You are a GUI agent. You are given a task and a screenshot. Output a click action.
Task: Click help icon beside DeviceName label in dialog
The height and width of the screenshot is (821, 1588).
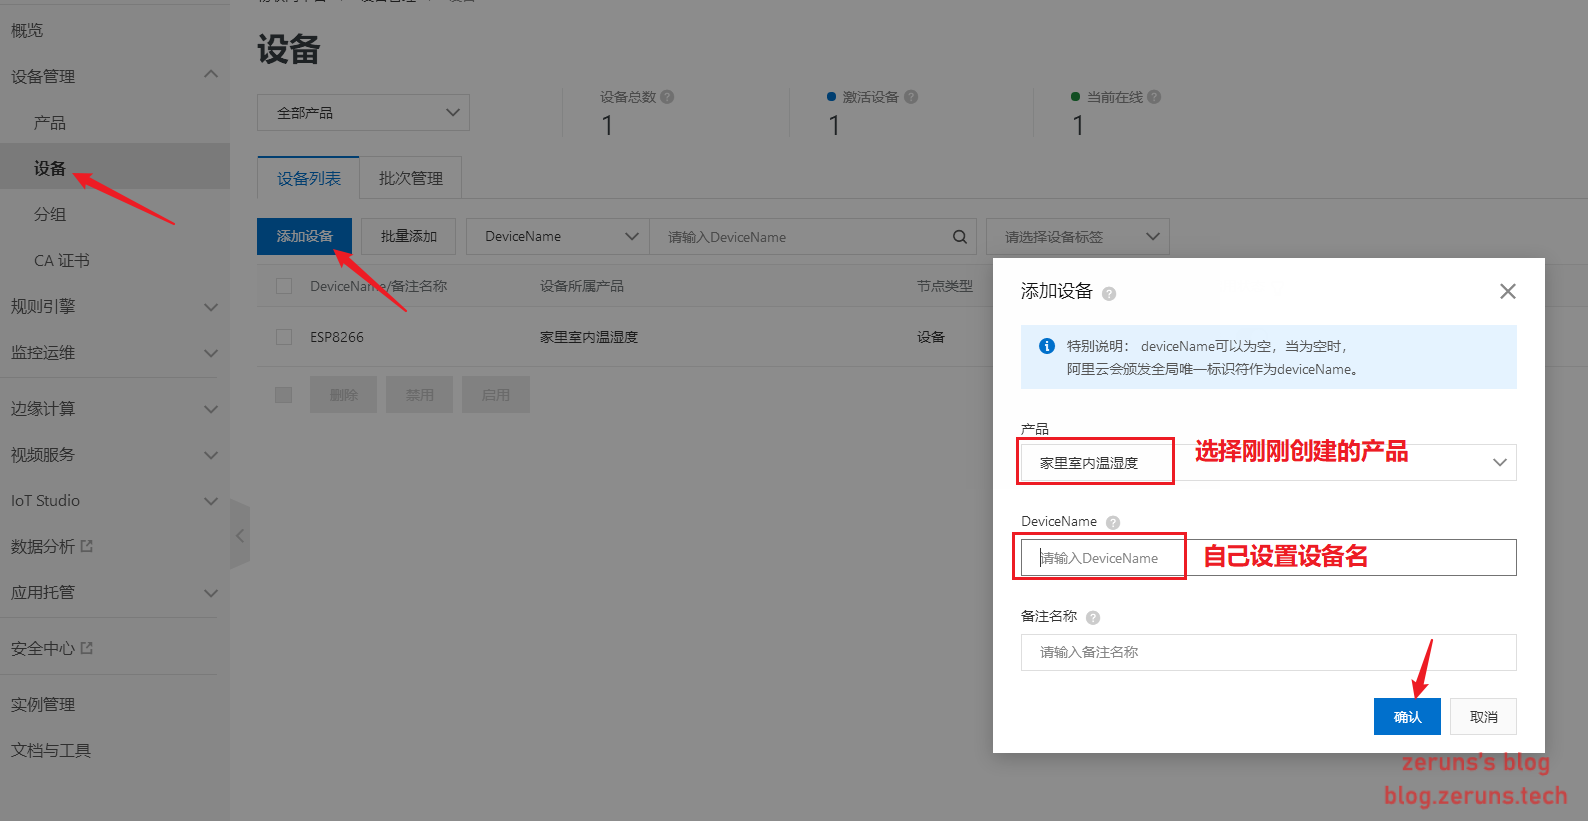click(1113, 522)
